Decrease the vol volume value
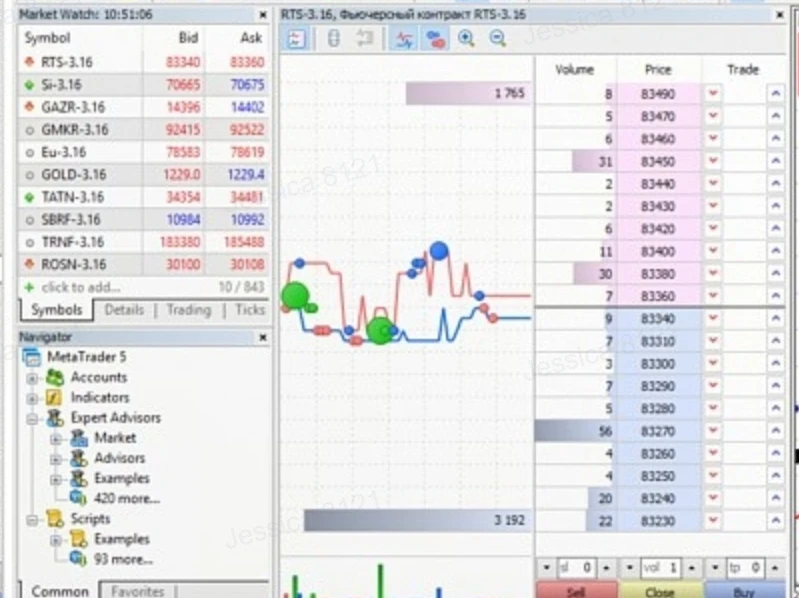This screenshot has width=799, height=598. pos(630,567)
